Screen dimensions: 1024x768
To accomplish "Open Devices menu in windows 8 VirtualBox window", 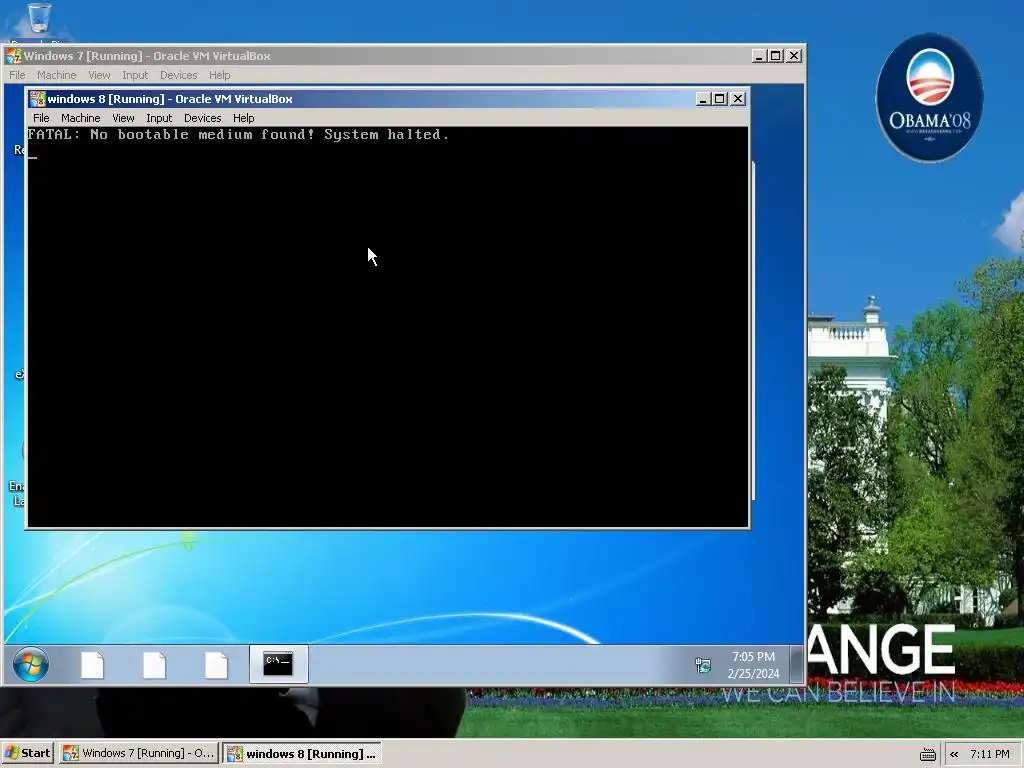I will (x=202, y=118).
